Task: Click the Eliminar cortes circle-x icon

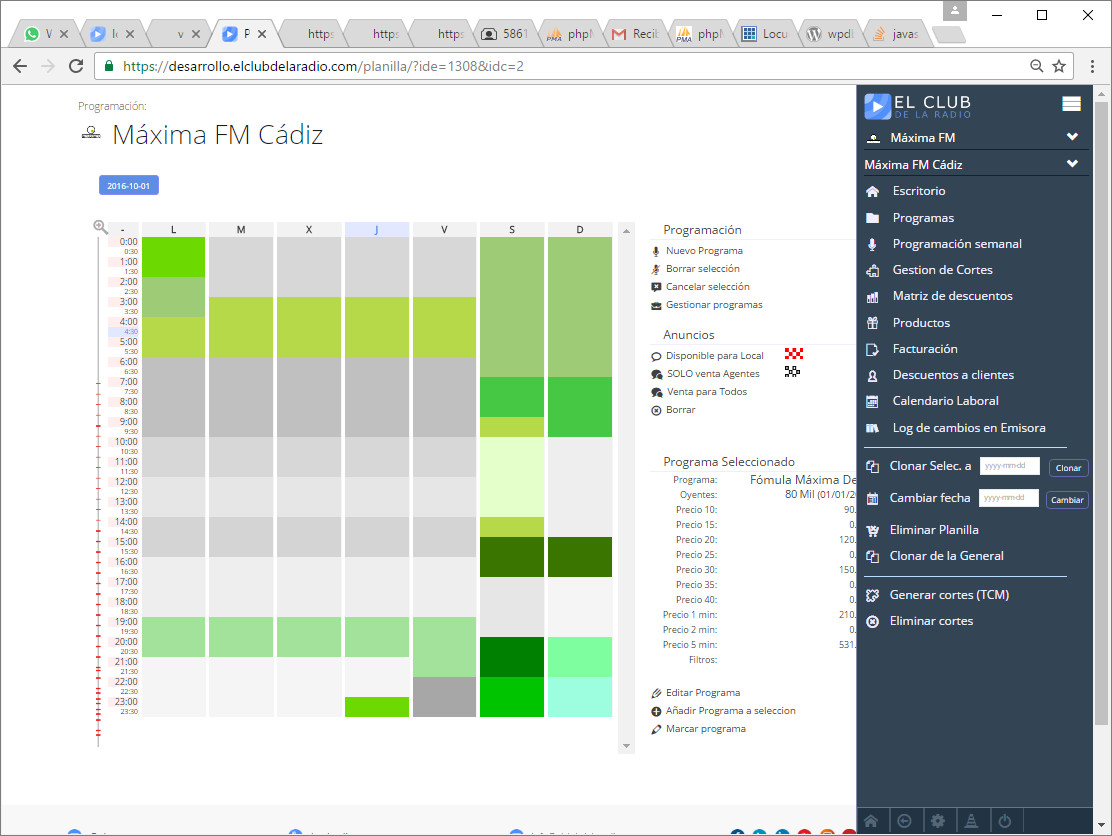Action: (872, 621)
